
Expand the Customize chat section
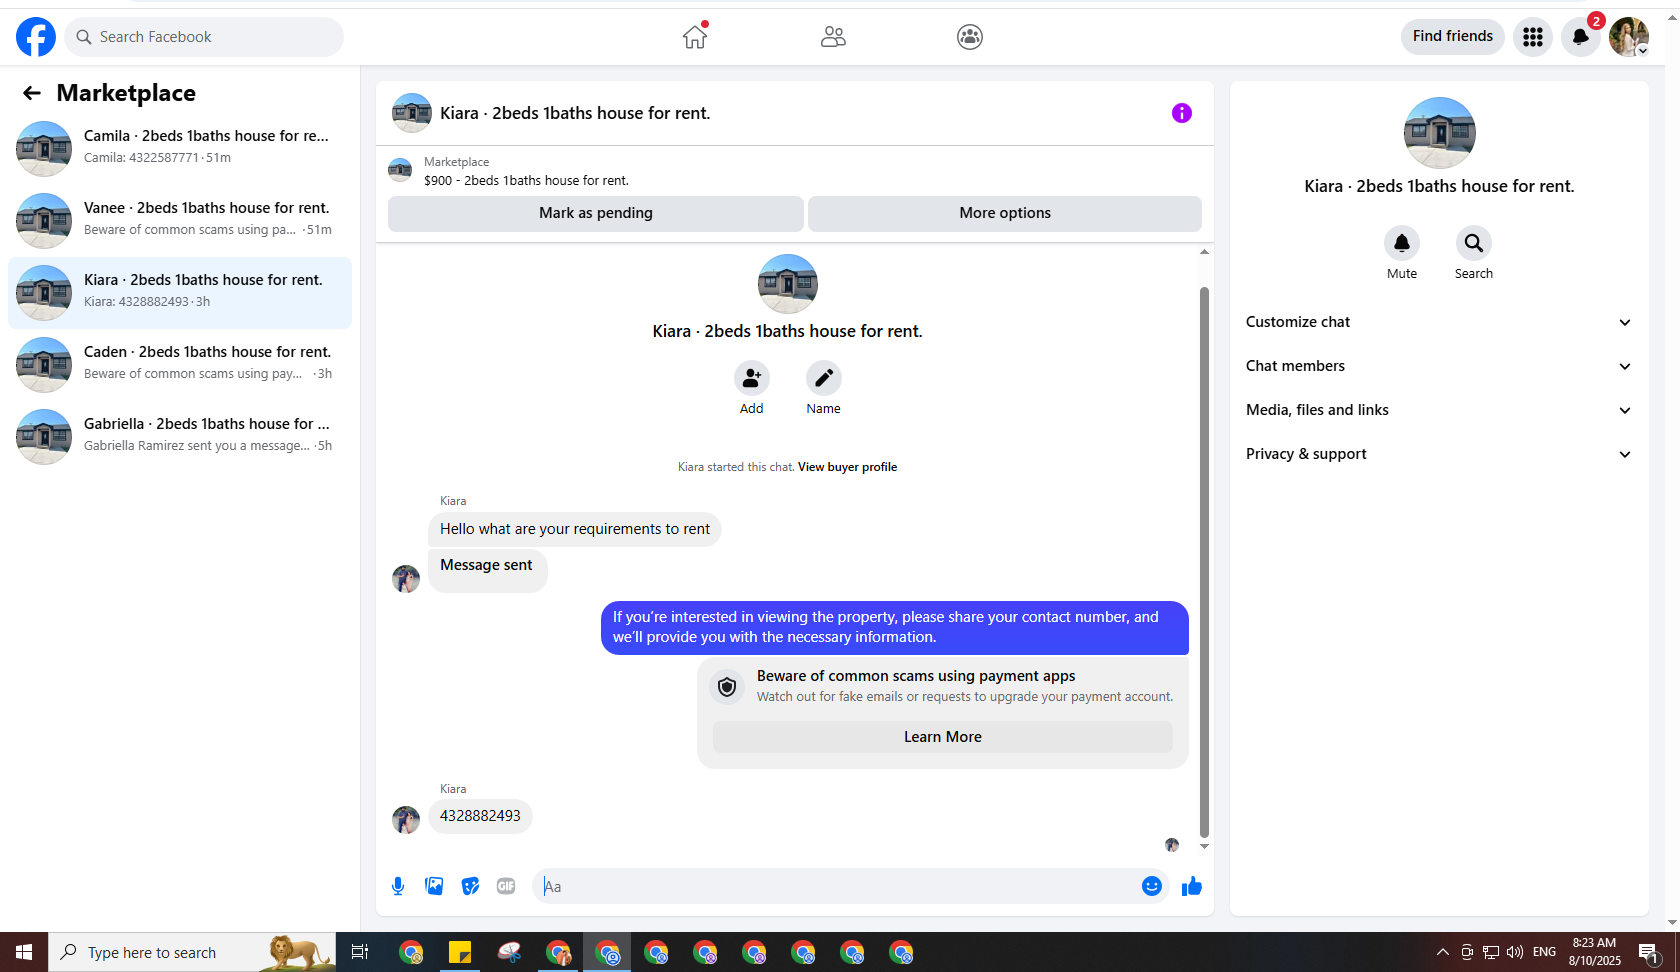(x=1439, y=322)
